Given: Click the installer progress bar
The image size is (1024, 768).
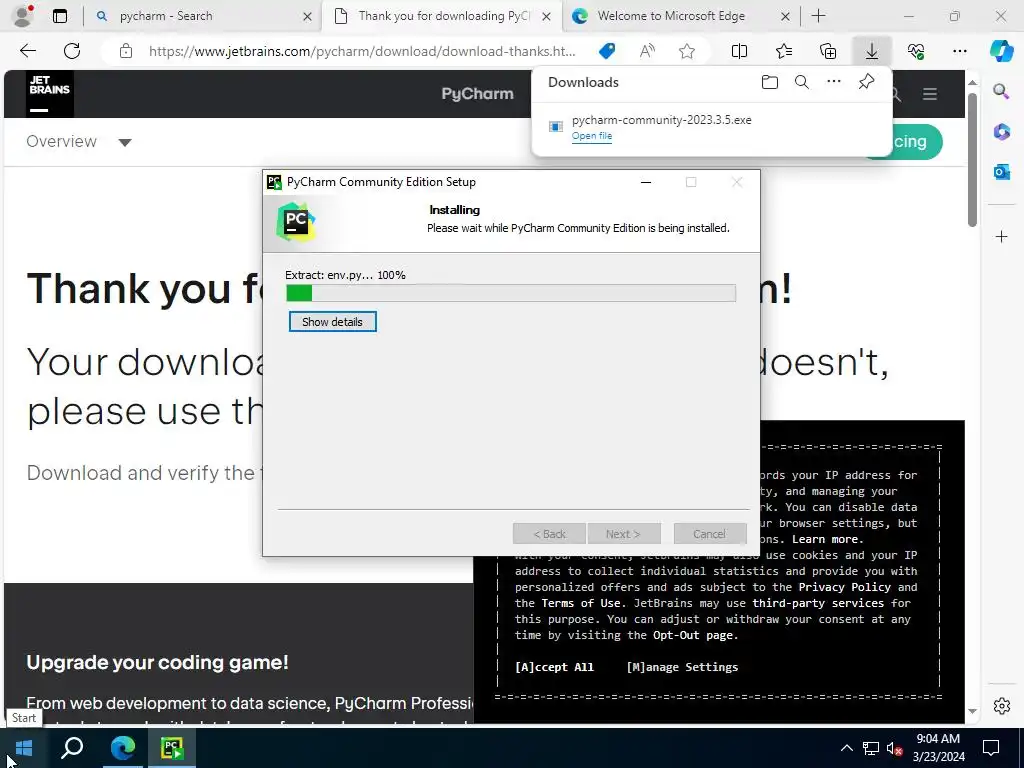Looking at the screenshot, I should (511, 293).
